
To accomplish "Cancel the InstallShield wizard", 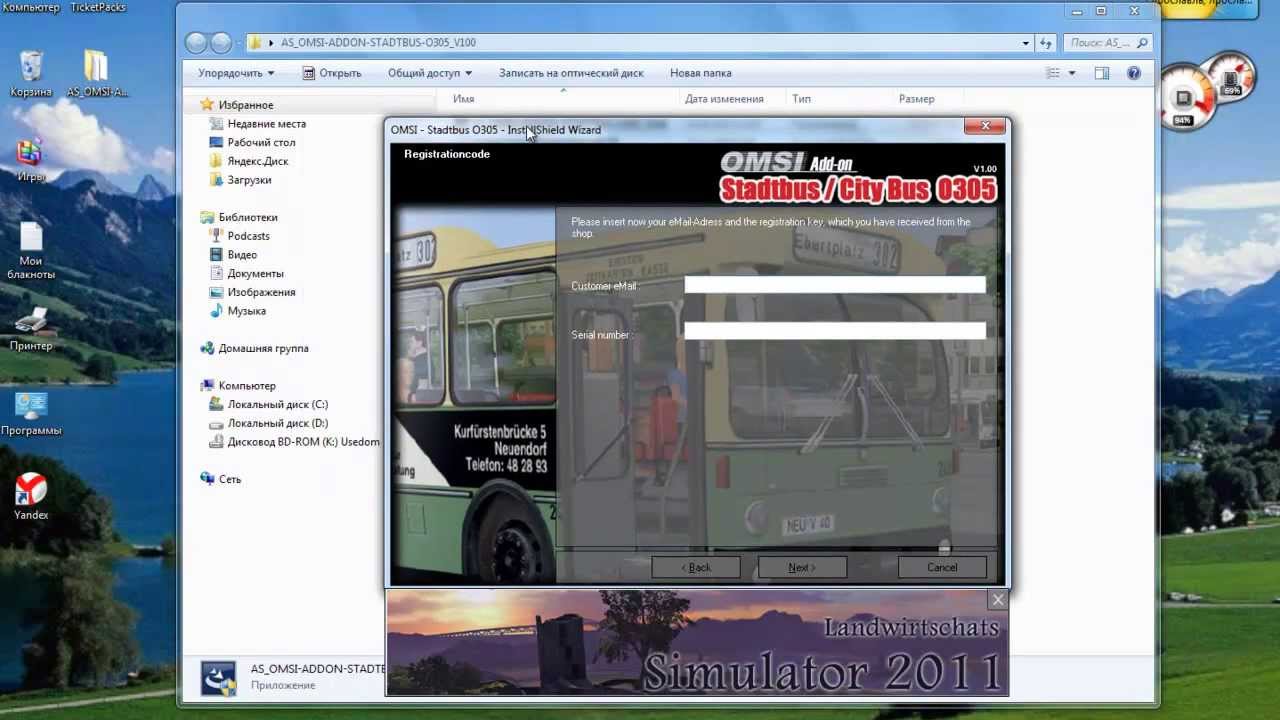I will 942,567.
